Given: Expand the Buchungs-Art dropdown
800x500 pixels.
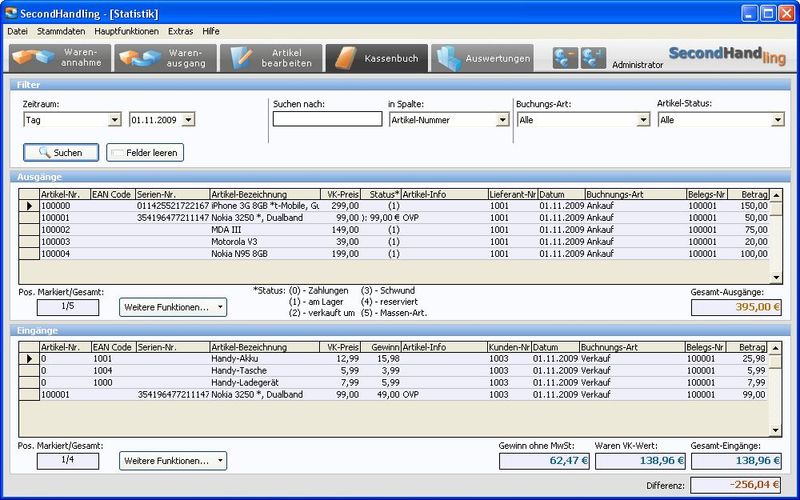Looking at the screenshot, I should tap(643, 120).
